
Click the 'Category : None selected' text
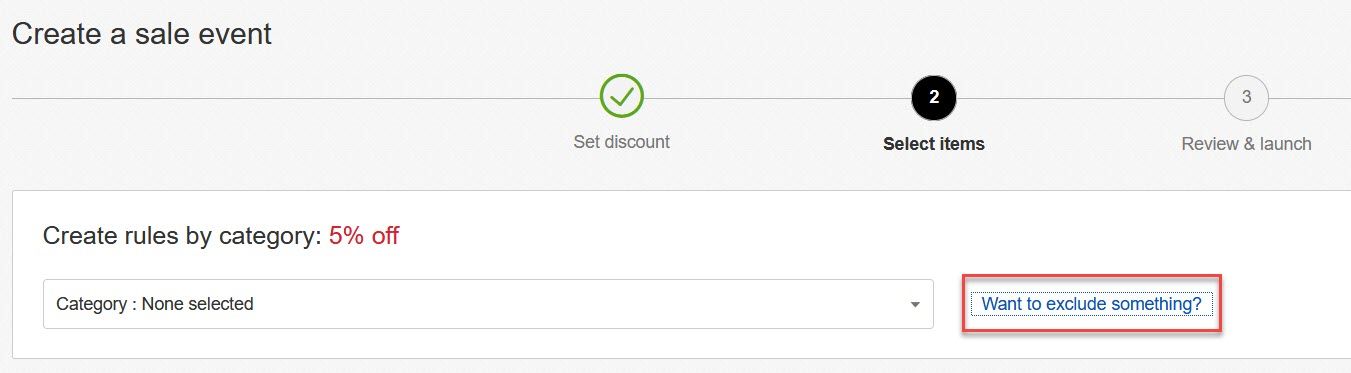[x=155, y=304]
